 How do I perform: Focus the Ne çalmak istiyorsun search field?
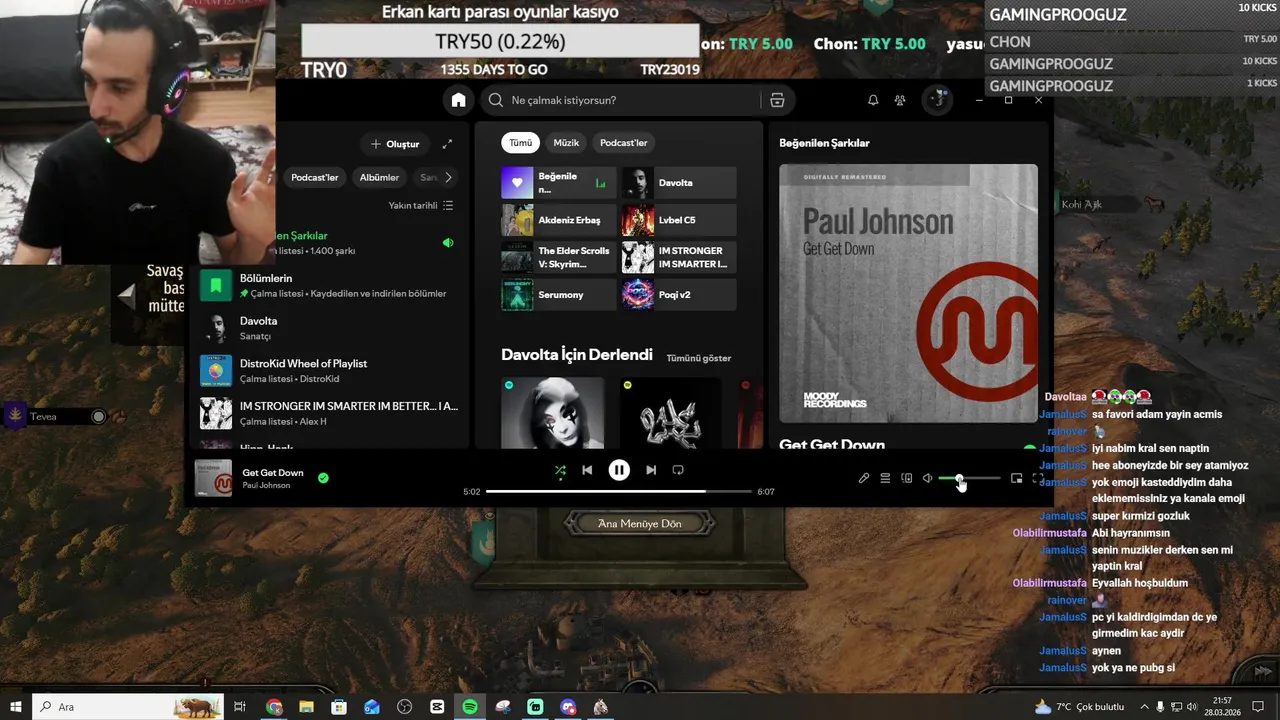[x=620, y=100]
